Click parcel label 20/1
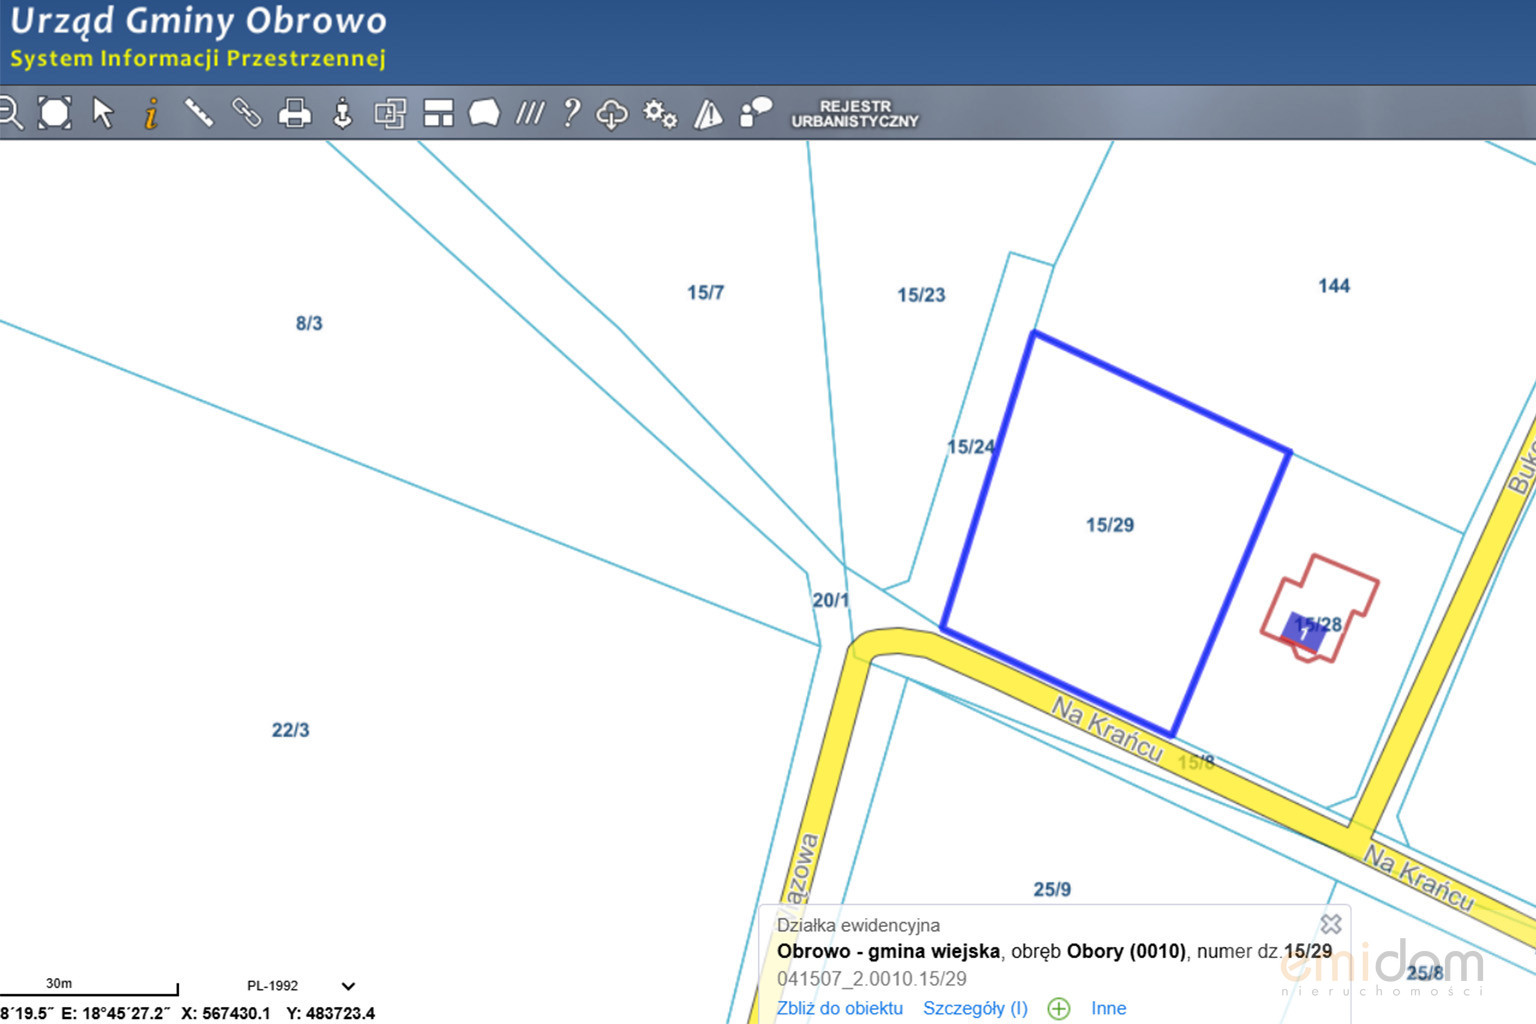 [x=831, y=600]
